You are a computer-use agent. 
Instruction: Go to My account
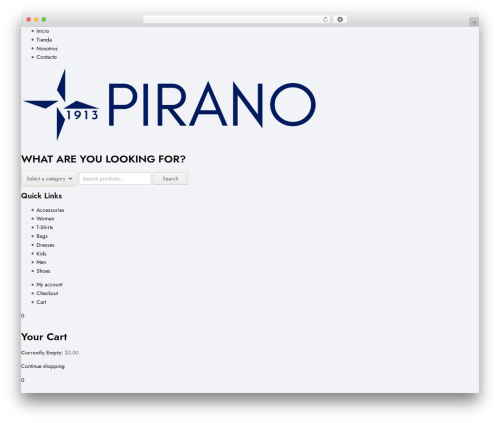click(49, 285)
